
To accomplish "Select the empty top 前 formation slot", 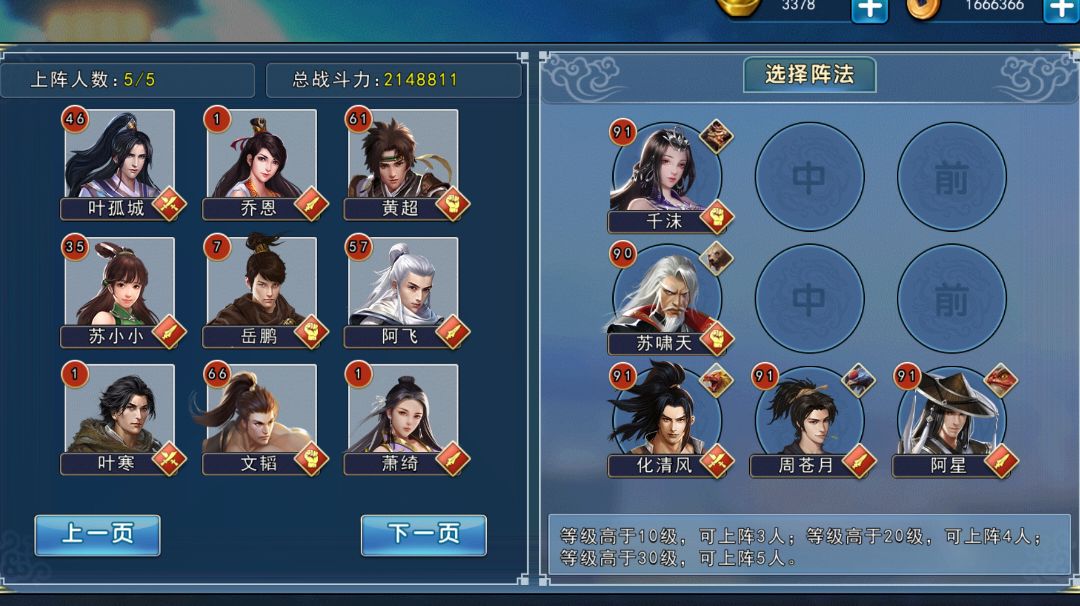I will pyautogui.click(x=951, y=177).
